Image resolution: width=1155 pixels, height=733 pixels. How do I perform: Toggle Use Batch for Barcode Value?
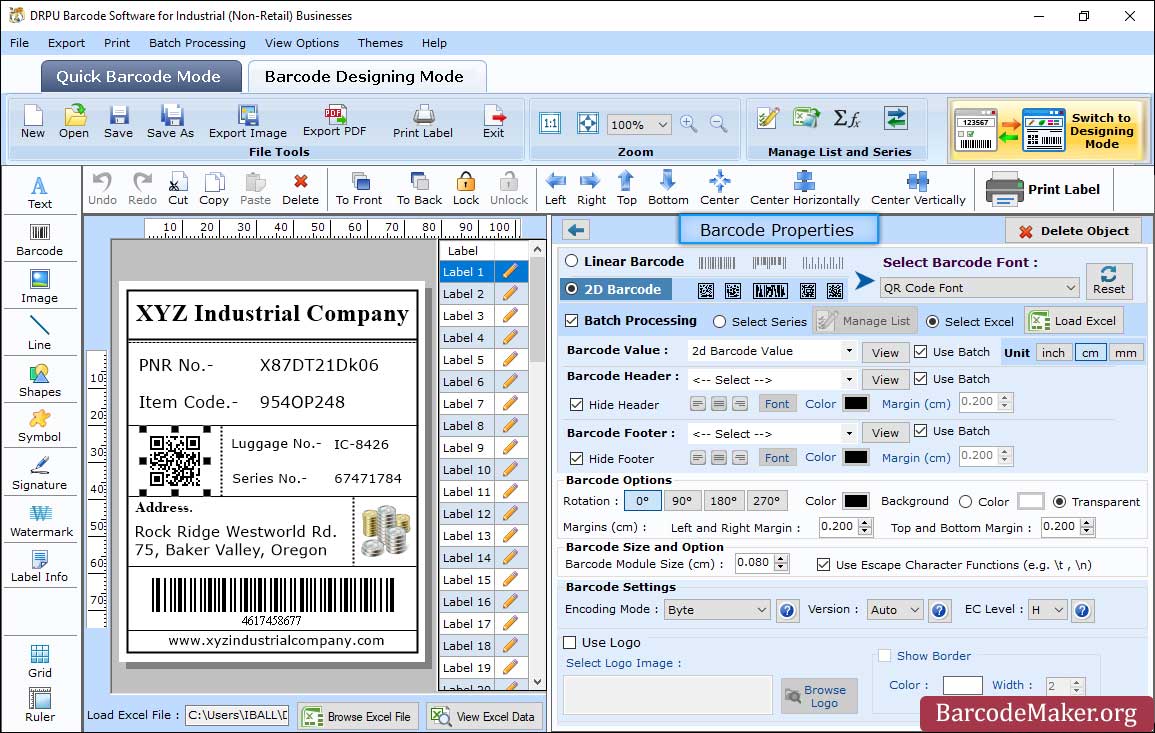921,351
